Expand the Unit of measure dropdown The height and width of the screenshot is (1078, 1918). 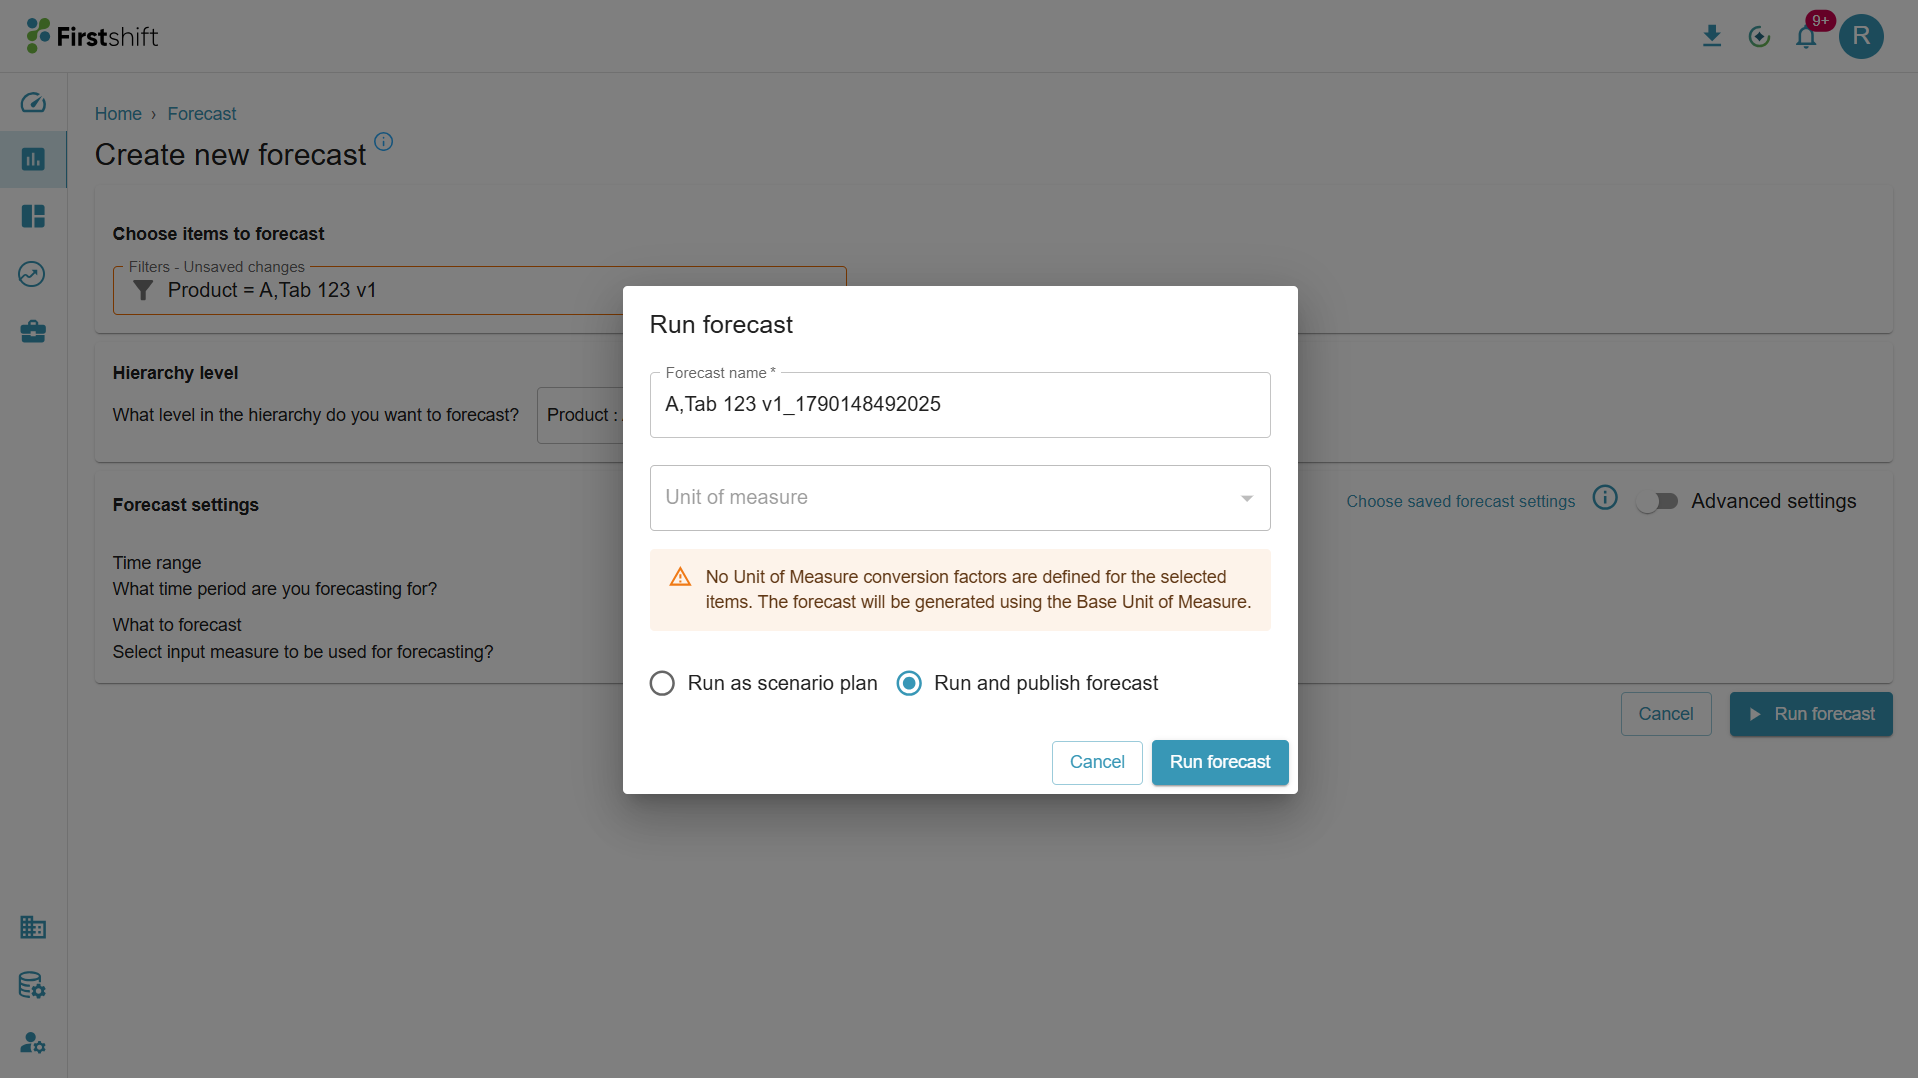click(960, 498)
